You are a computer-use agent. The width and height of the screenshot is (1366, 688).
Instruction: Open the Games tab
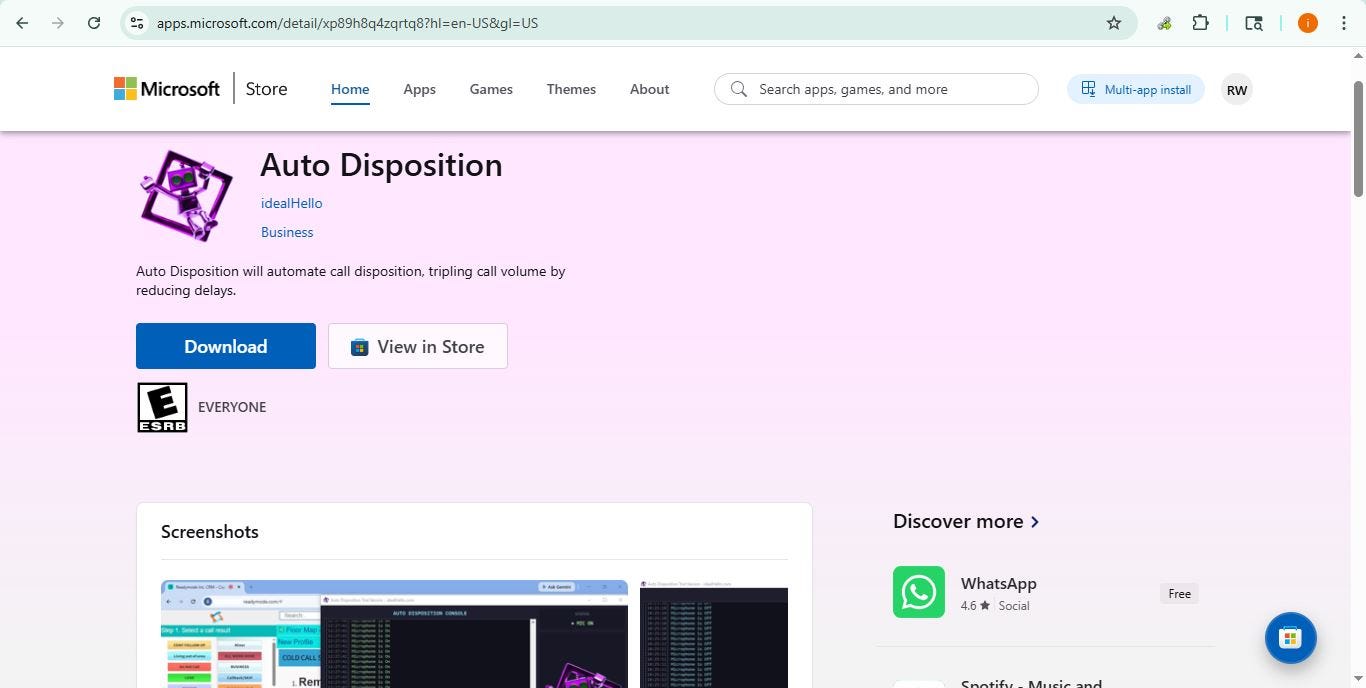[491, 89]
